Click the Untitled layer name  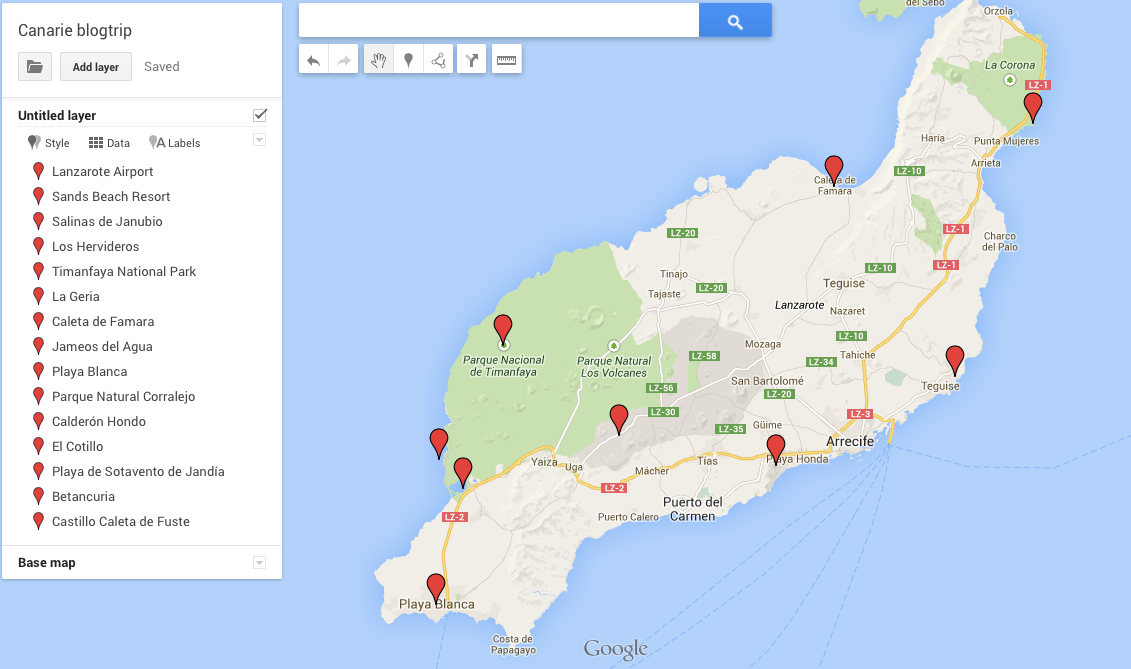(x=57, y=115)
